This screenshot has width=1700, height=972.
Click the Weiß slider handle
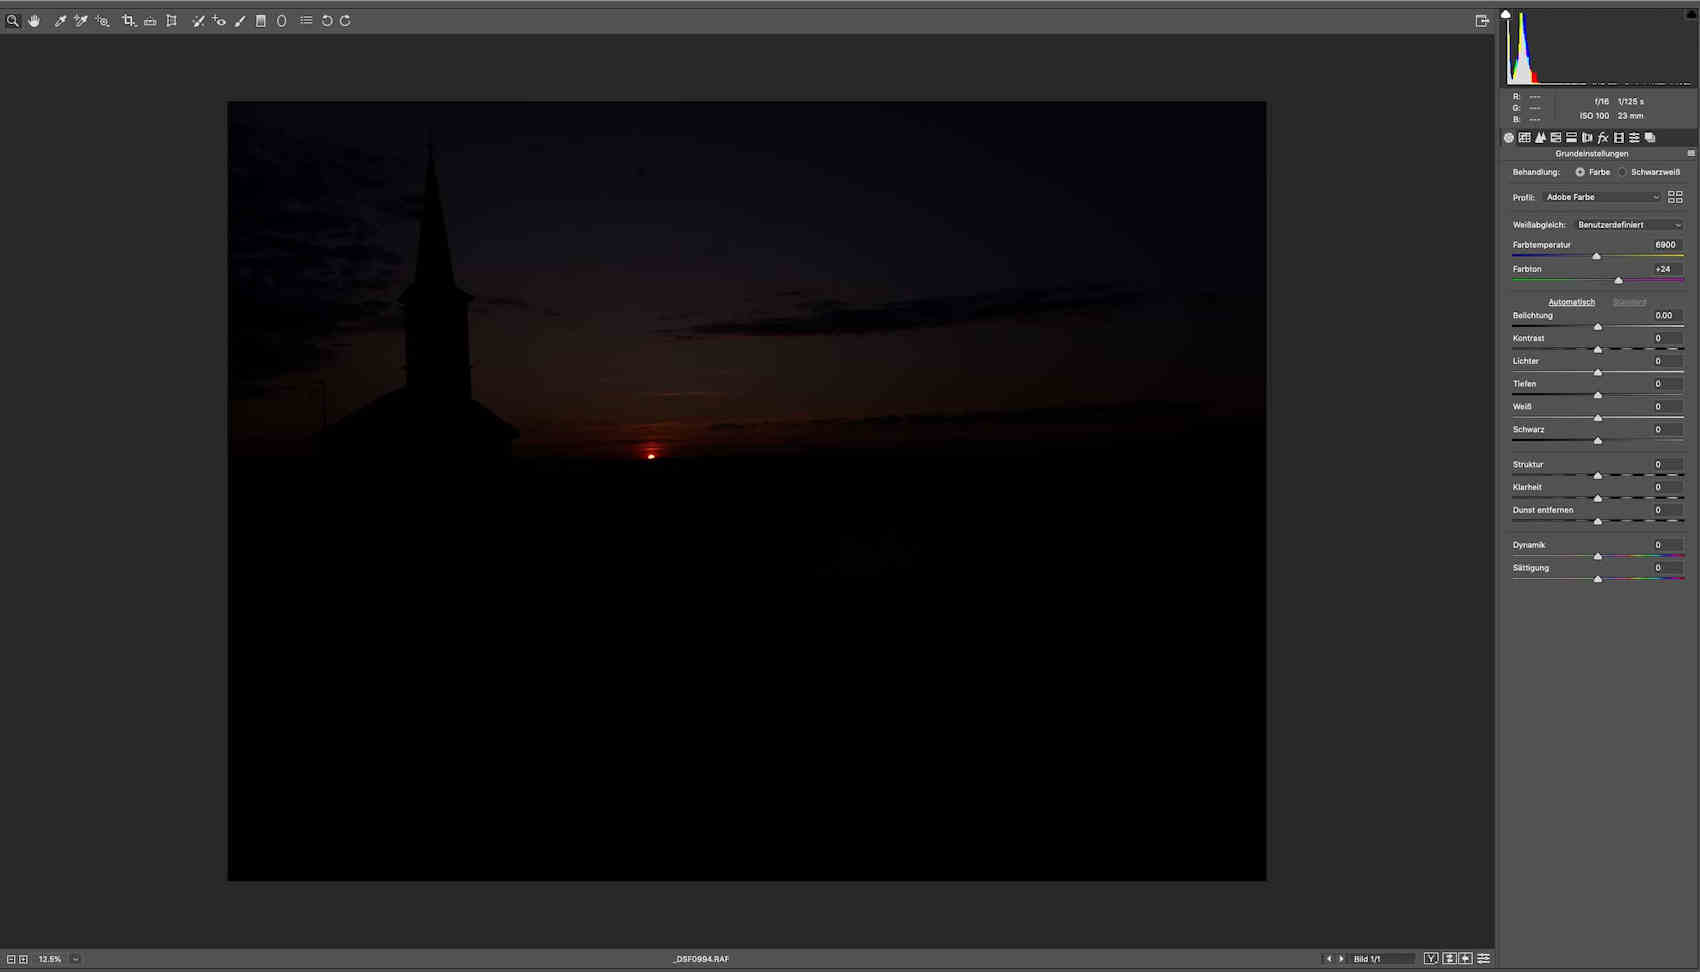coord(1598,418)
